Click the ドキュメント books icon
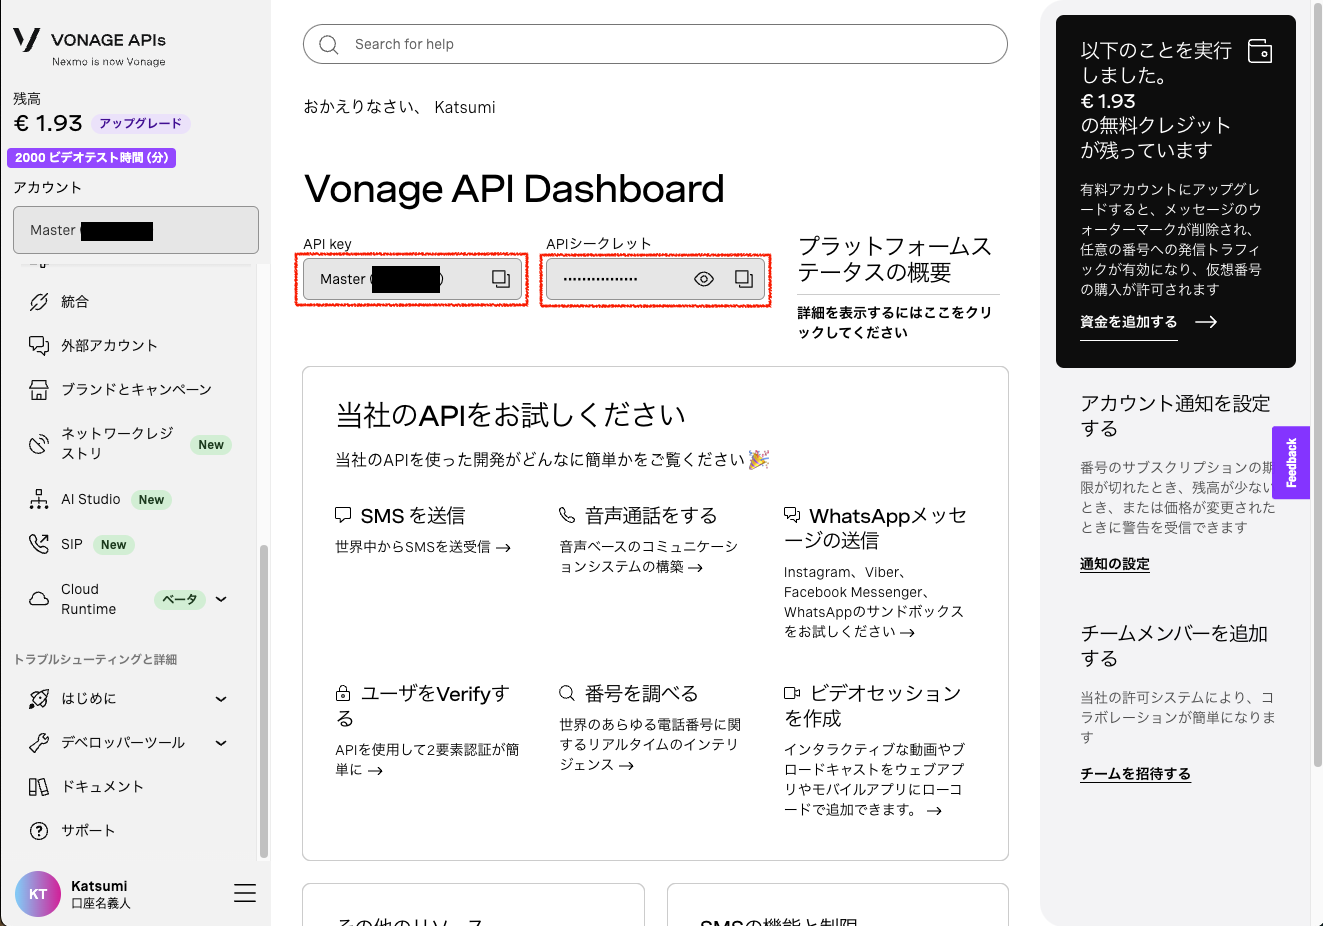Image resolution: width=1323 pixels, height=926 pixels. click(x=39, y=787)
